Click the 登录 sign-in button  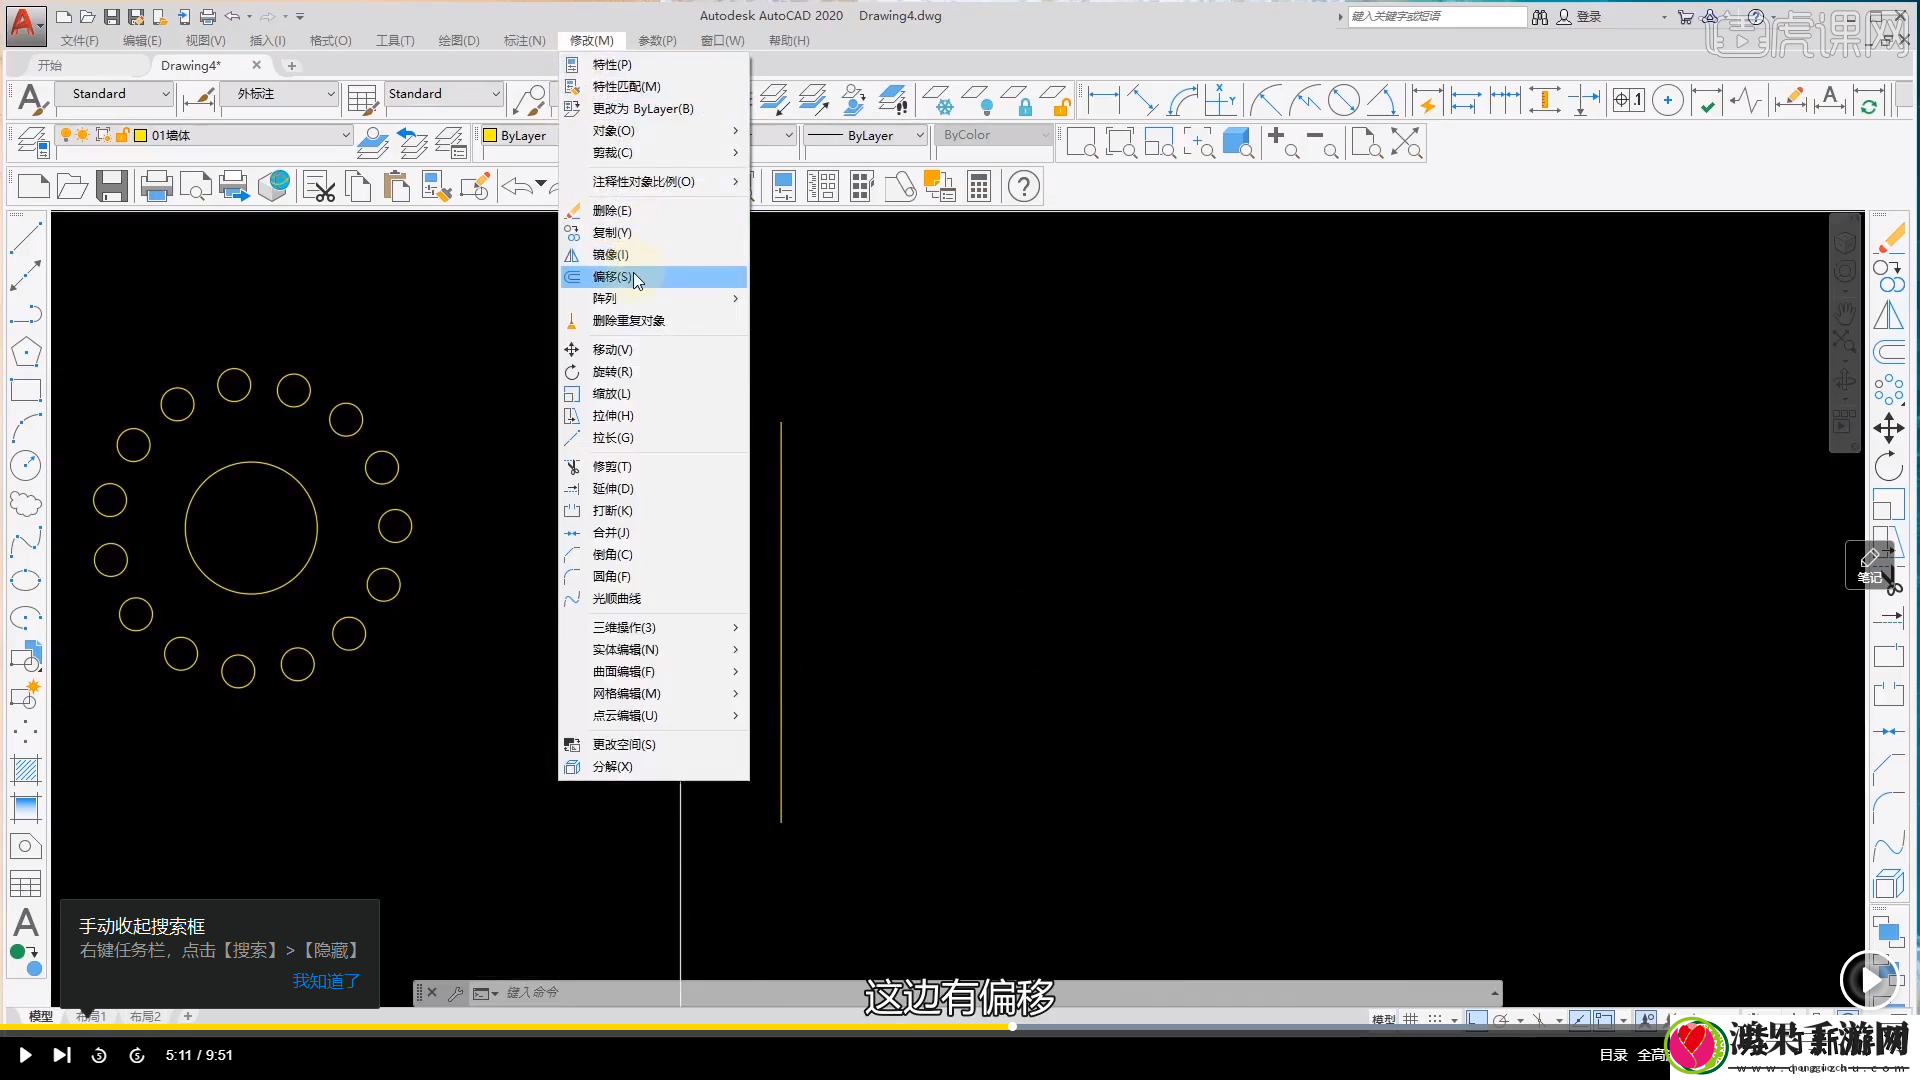tap(1579, 17)
